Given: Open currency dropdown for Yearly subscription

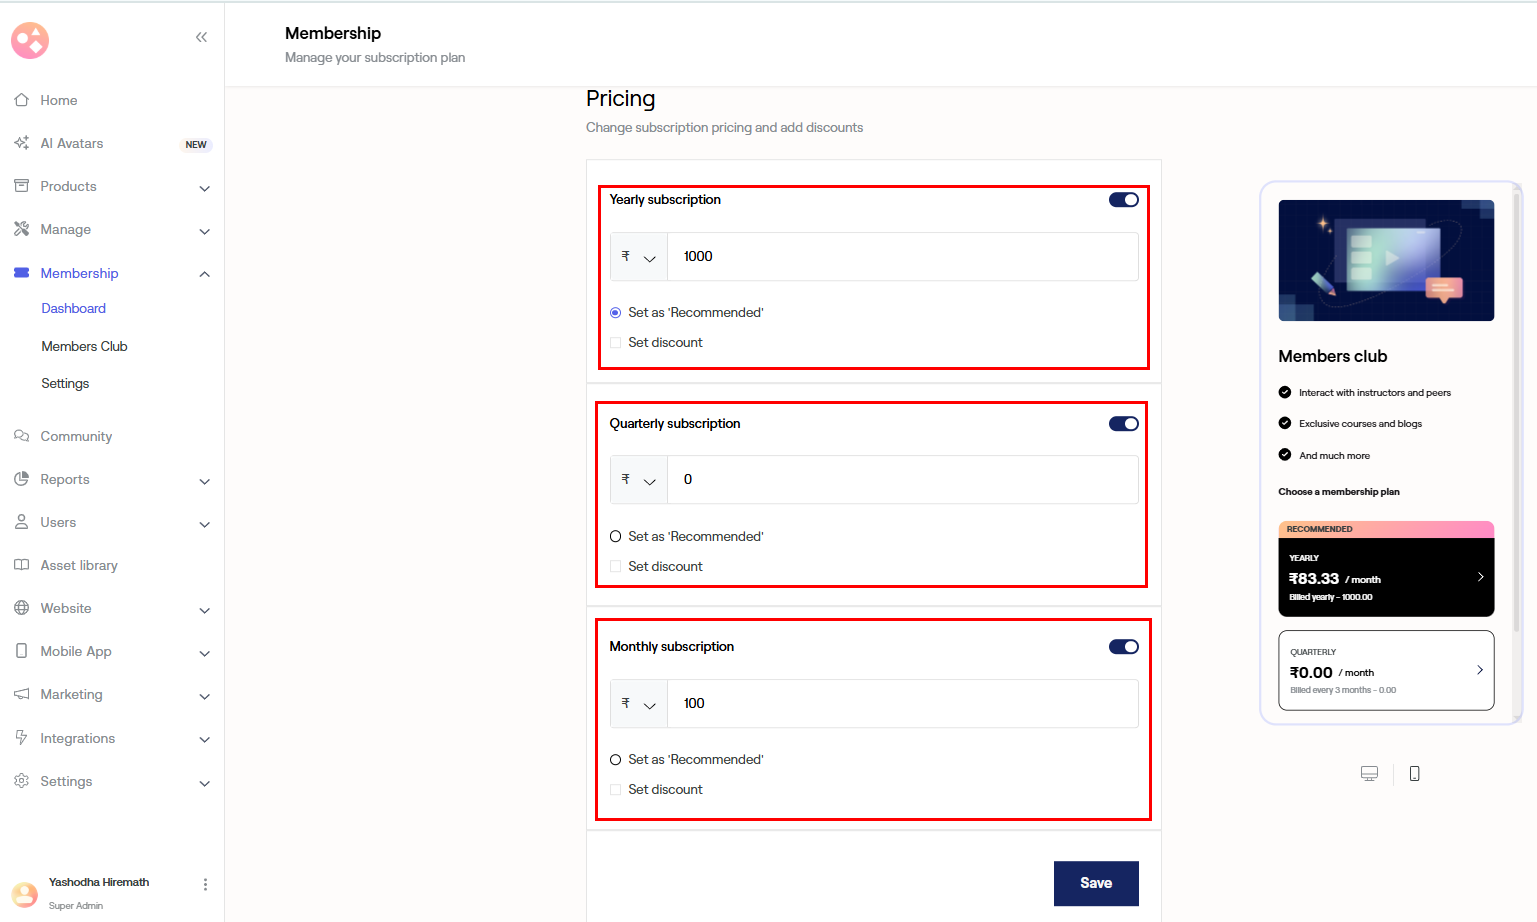Looking at the screenshot, I should point(638,257).
